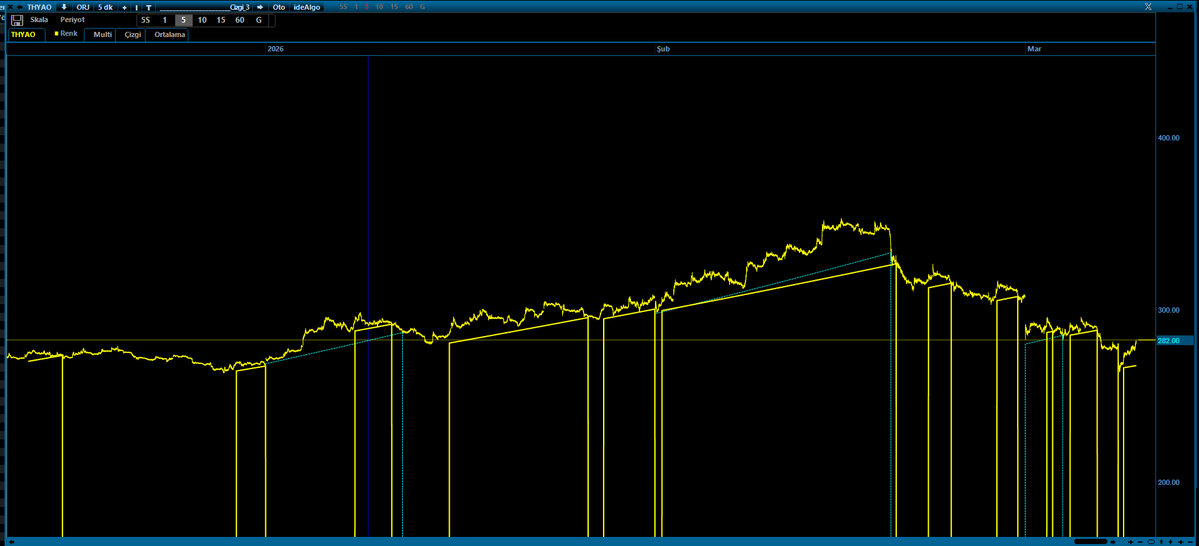Click the last minus icon in bottom corner
This screenshot has height=546, width=1199.
click(1191, 541)
